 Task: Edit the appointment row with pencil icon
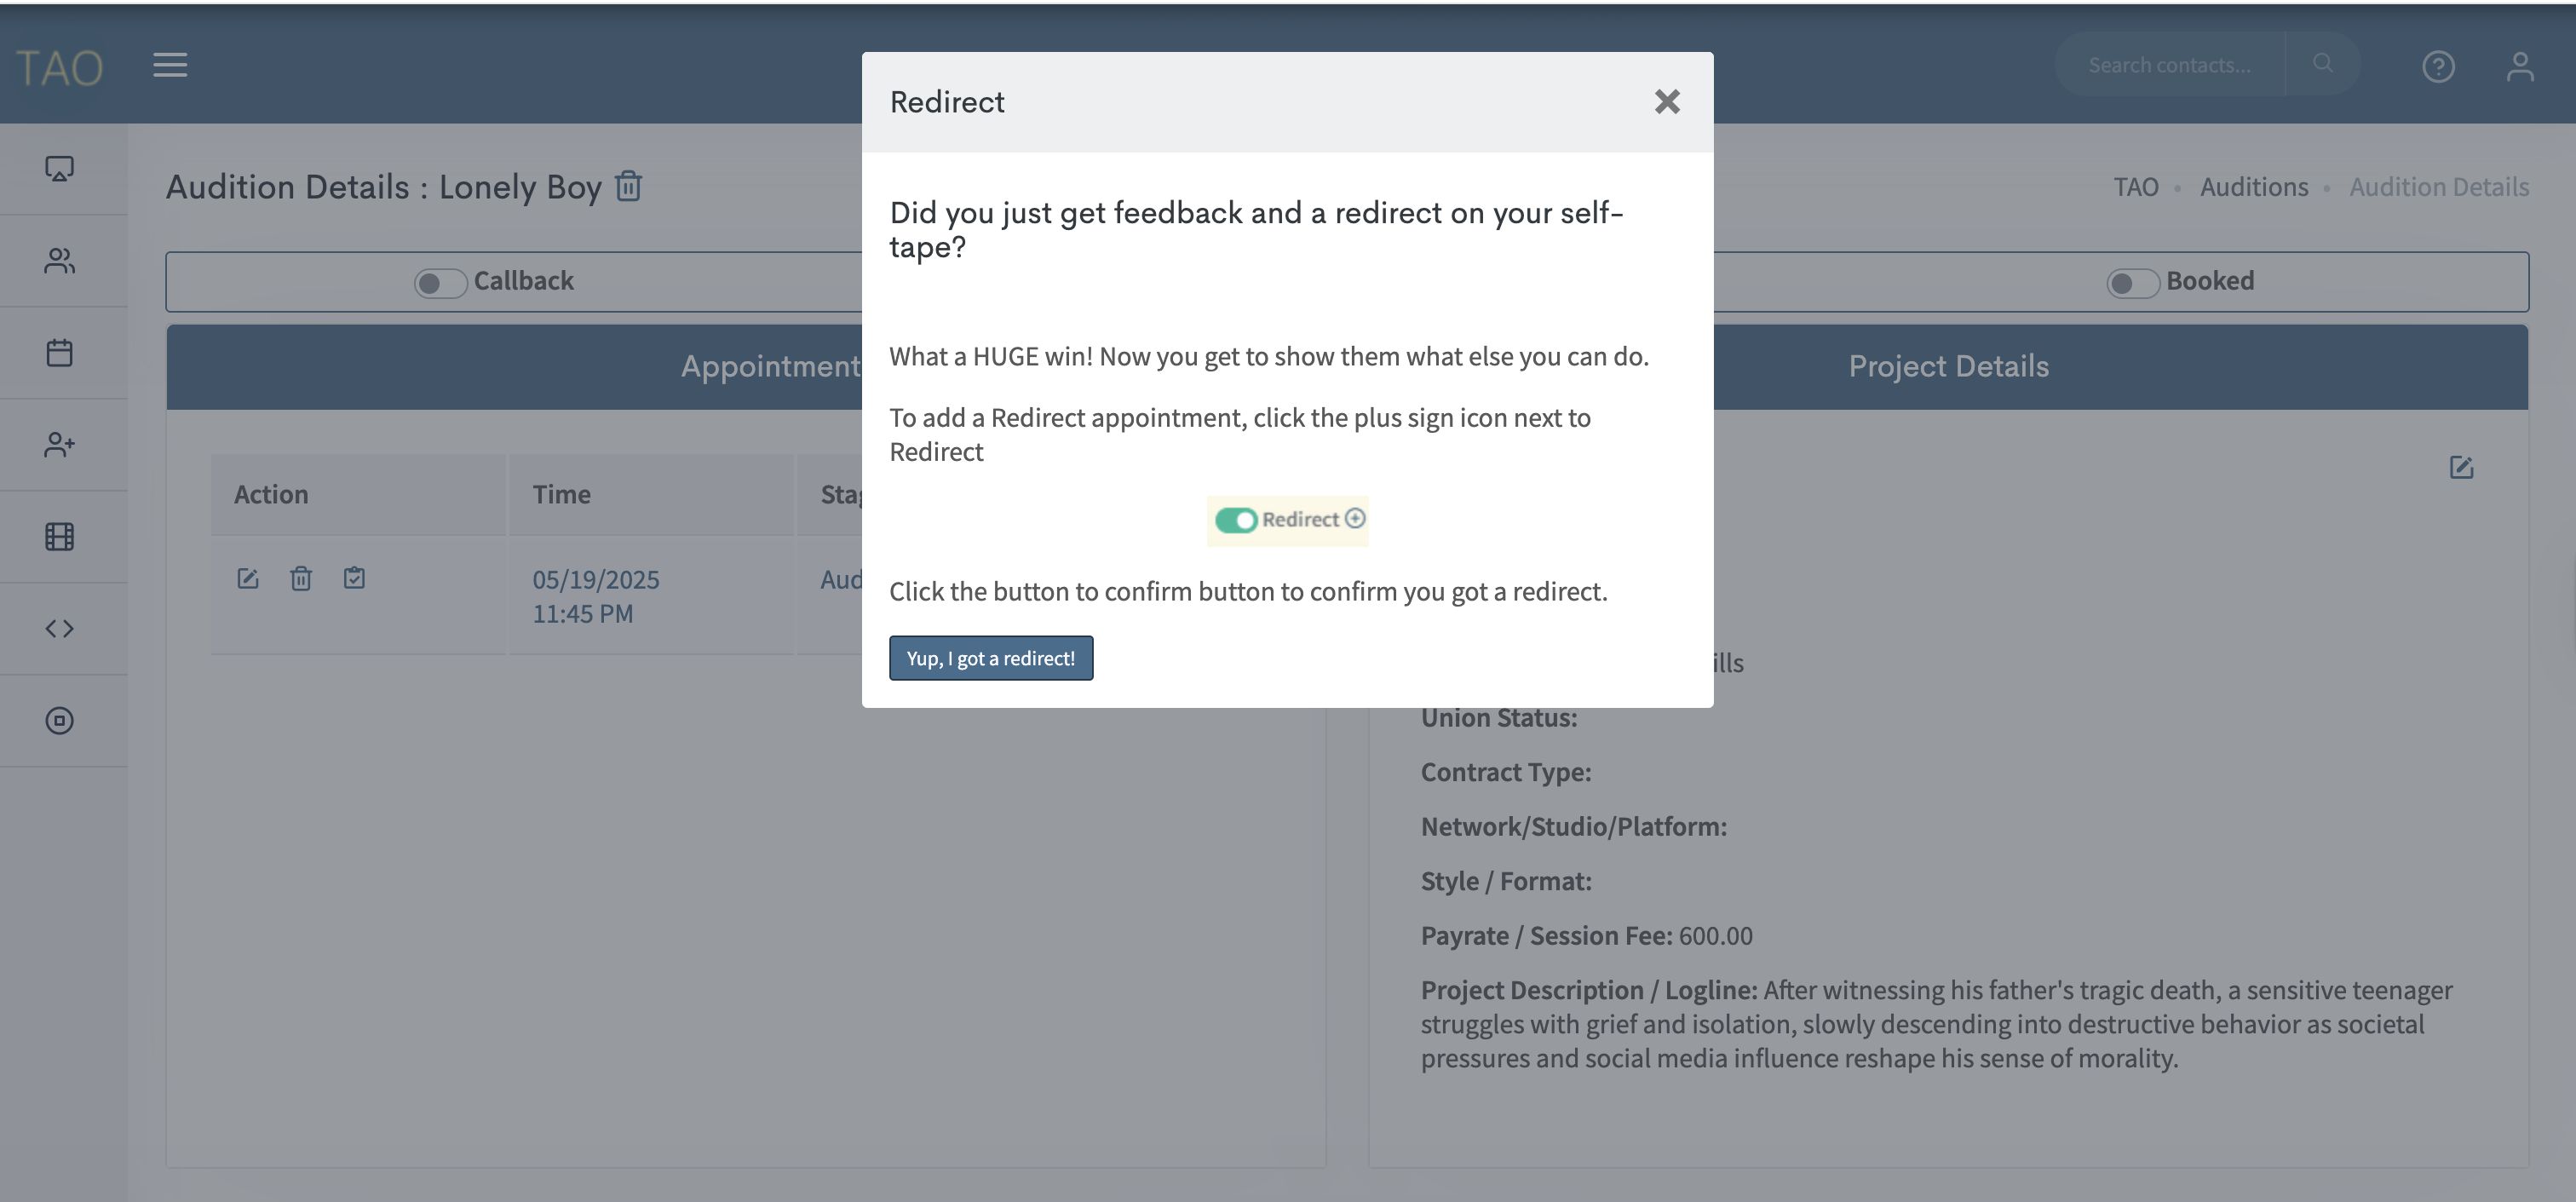tap(247, 578)
